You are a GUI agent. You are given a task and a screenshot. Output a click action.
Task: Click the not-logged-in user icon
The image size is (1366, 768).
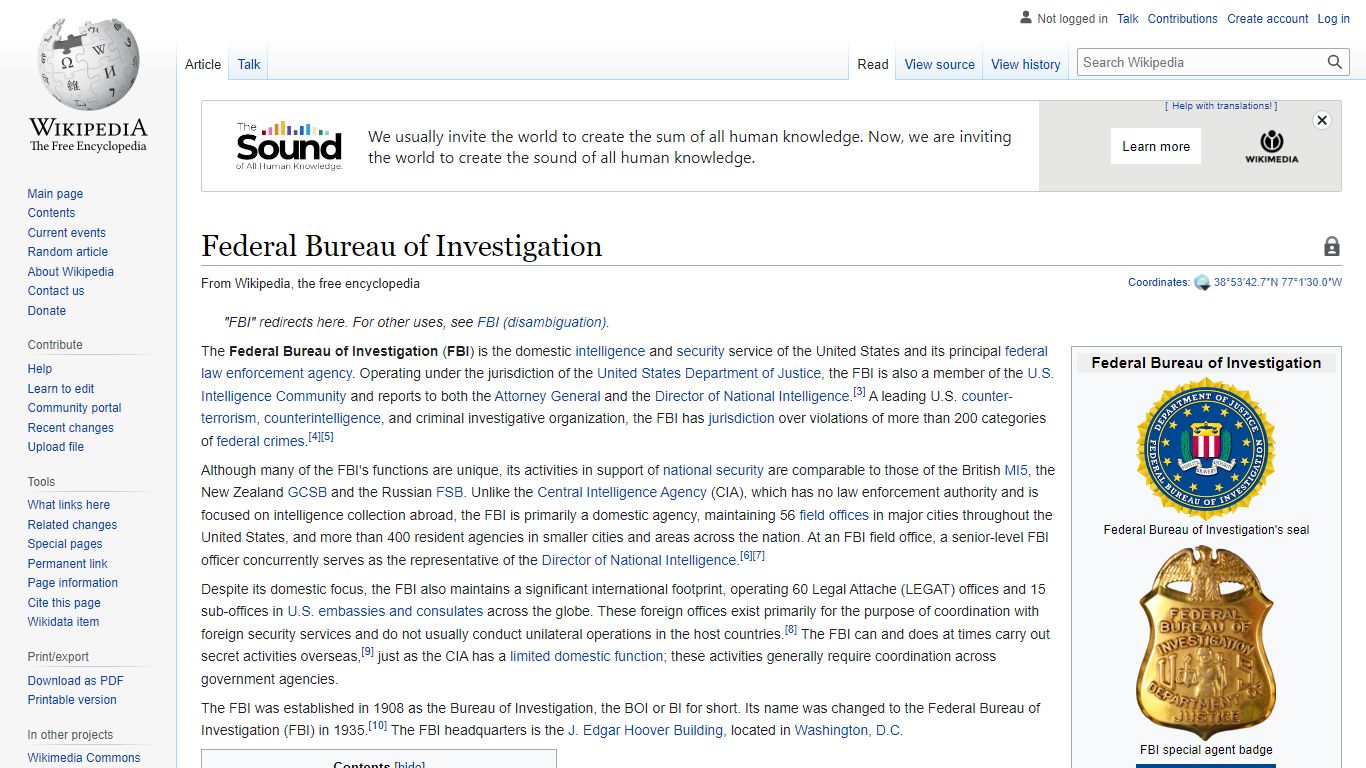coord(1026,18)
